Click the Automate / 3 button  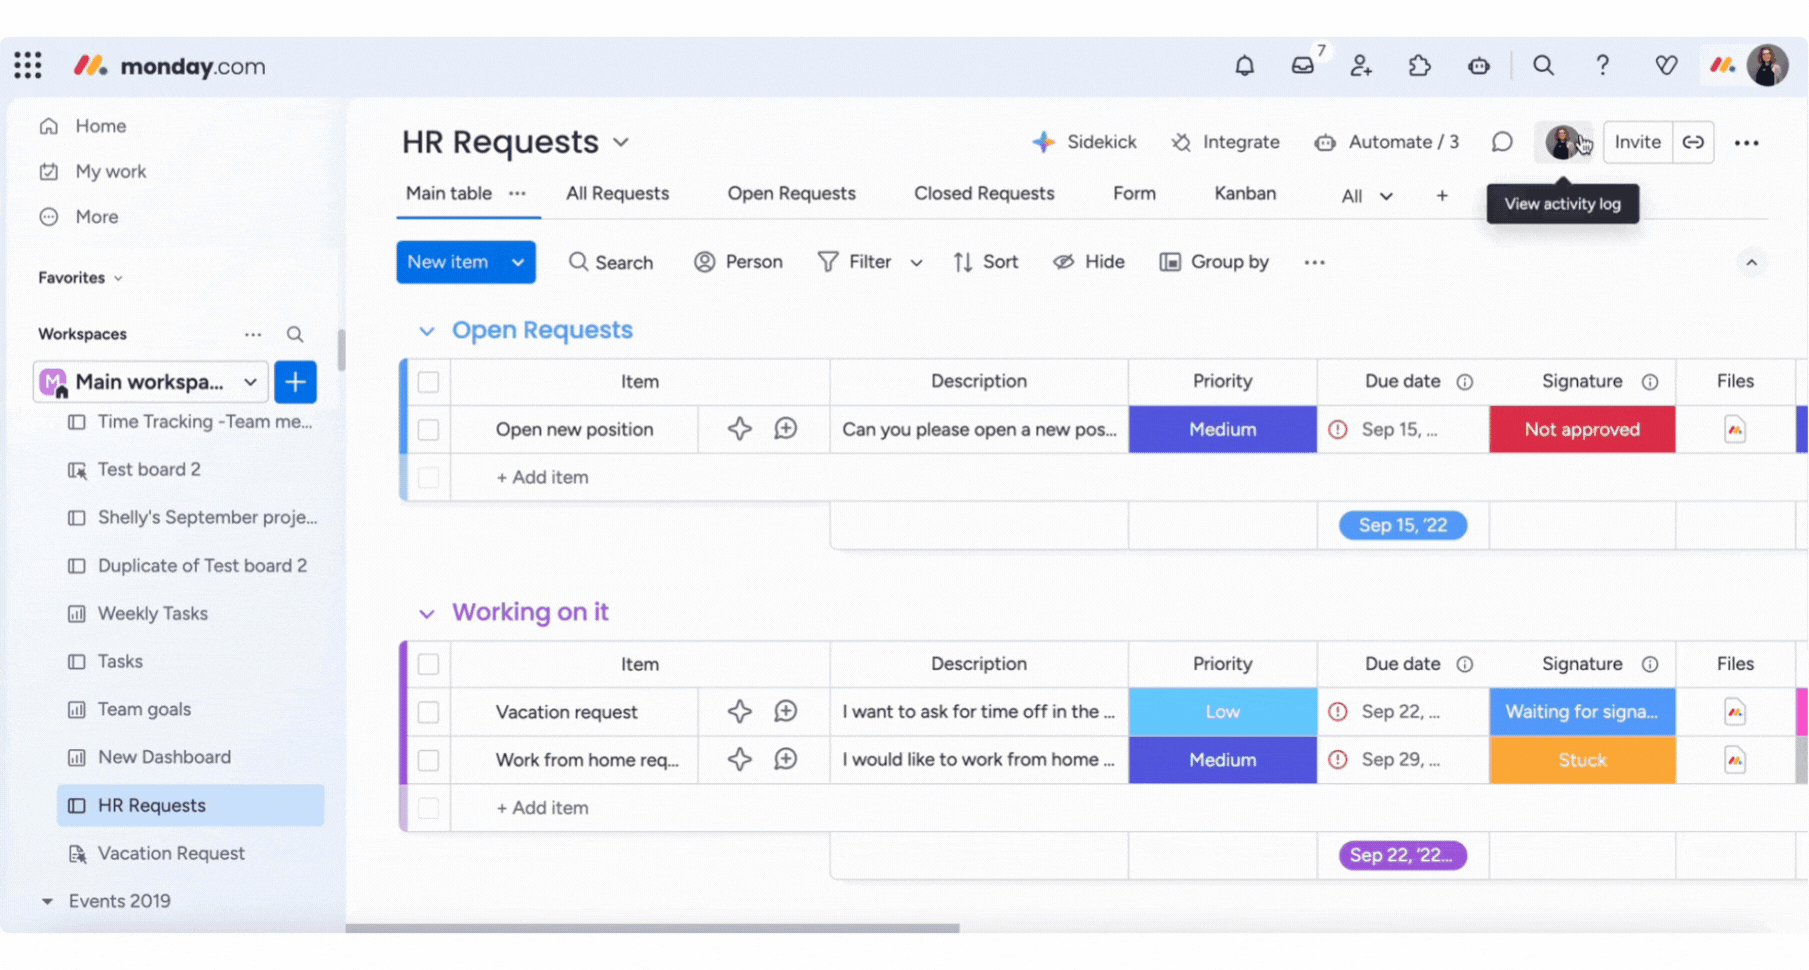click(x=1386, y=142)
